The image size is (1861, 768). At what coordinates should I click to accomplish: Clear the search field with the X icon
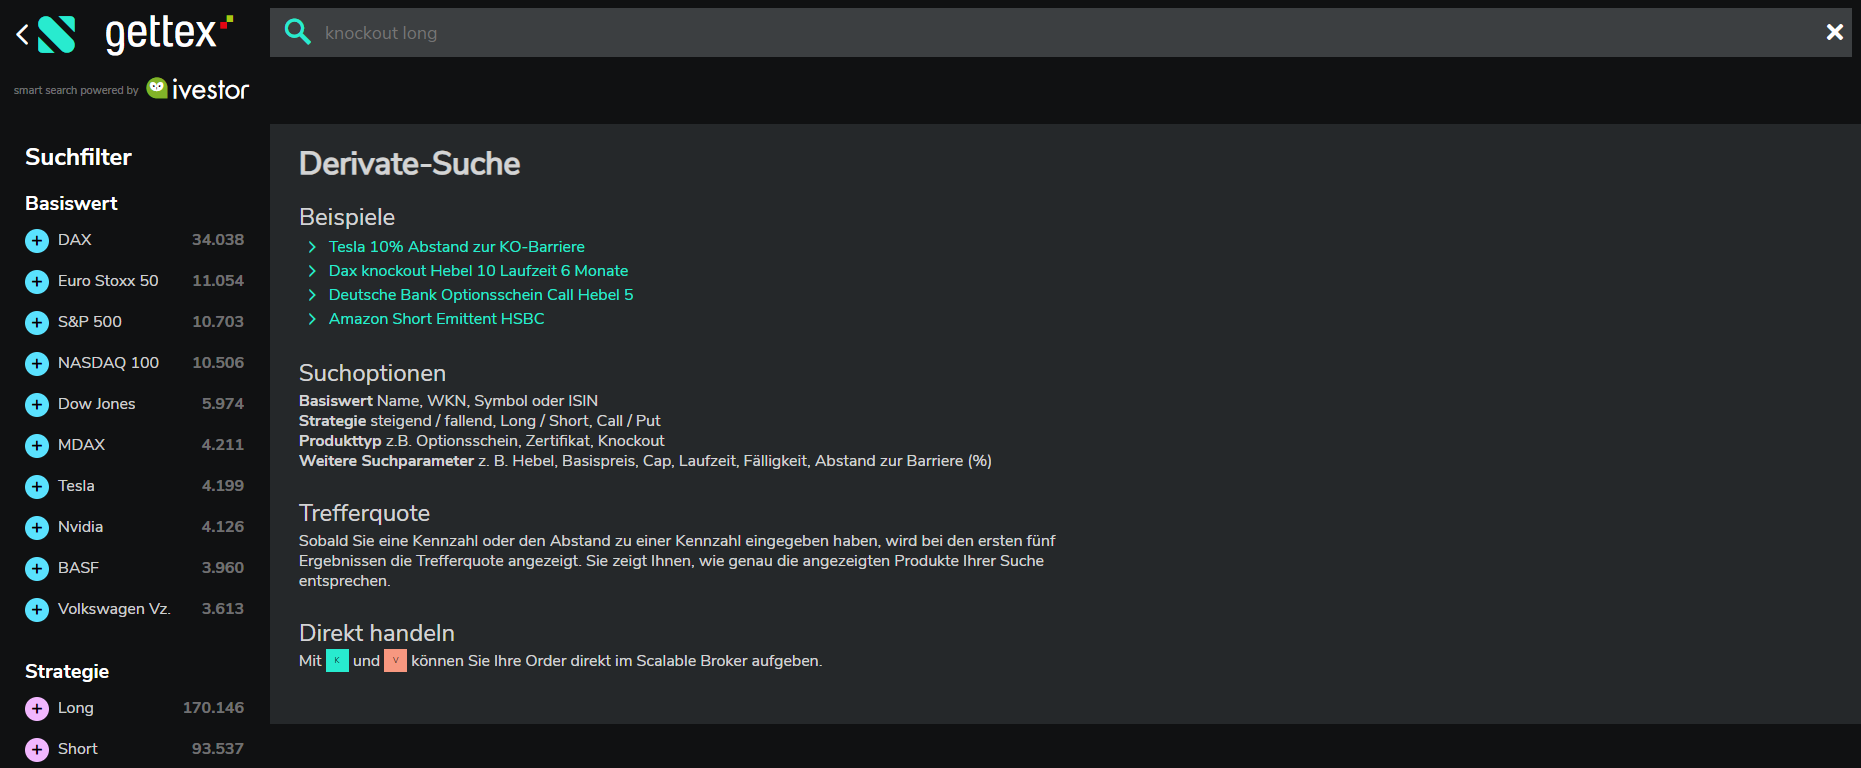1834,32
